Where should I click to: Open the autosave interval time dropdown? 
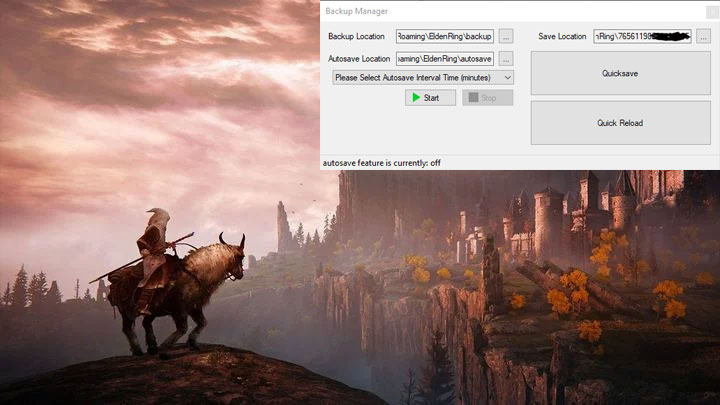tap(423, 78)
